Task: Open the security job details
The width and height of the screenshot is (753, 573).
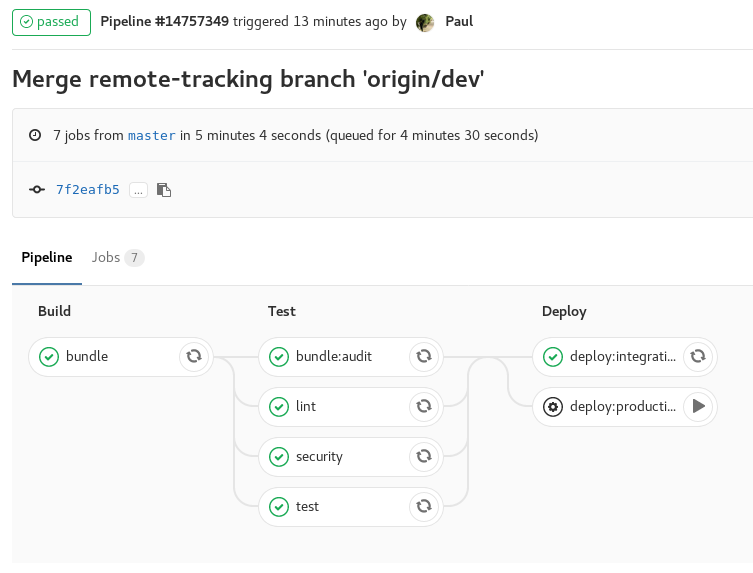Action: pos(319,456)
